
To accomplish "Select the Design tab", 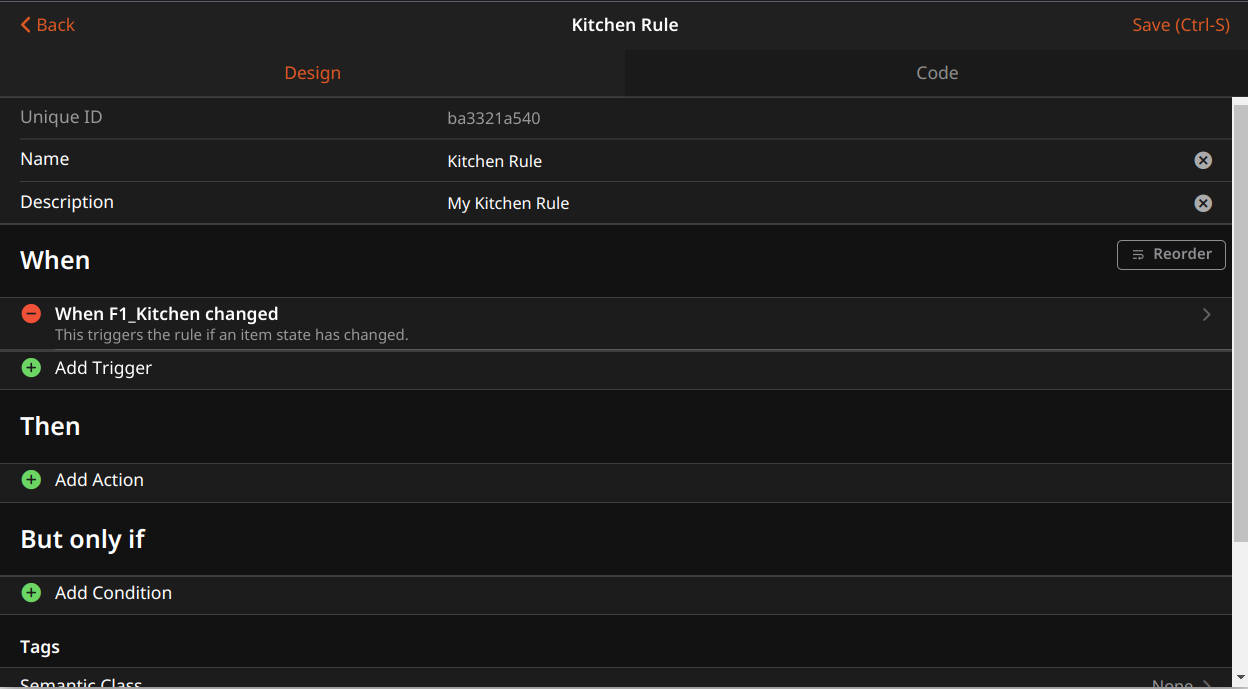I will (x=312, y=72).
